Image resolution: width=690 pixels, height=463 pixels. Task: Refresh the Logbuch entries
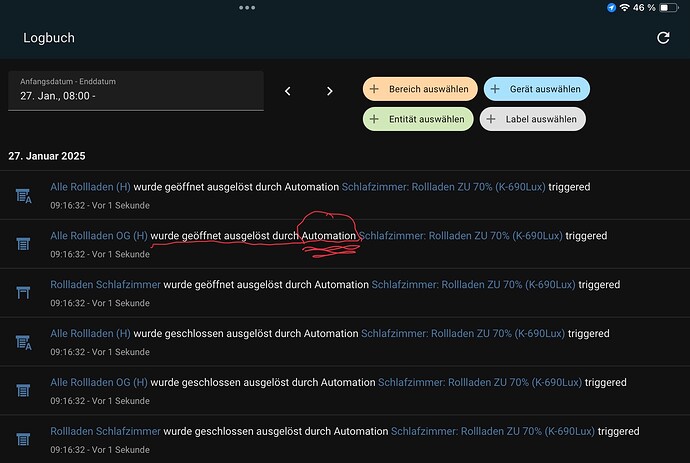click(663, 38)
